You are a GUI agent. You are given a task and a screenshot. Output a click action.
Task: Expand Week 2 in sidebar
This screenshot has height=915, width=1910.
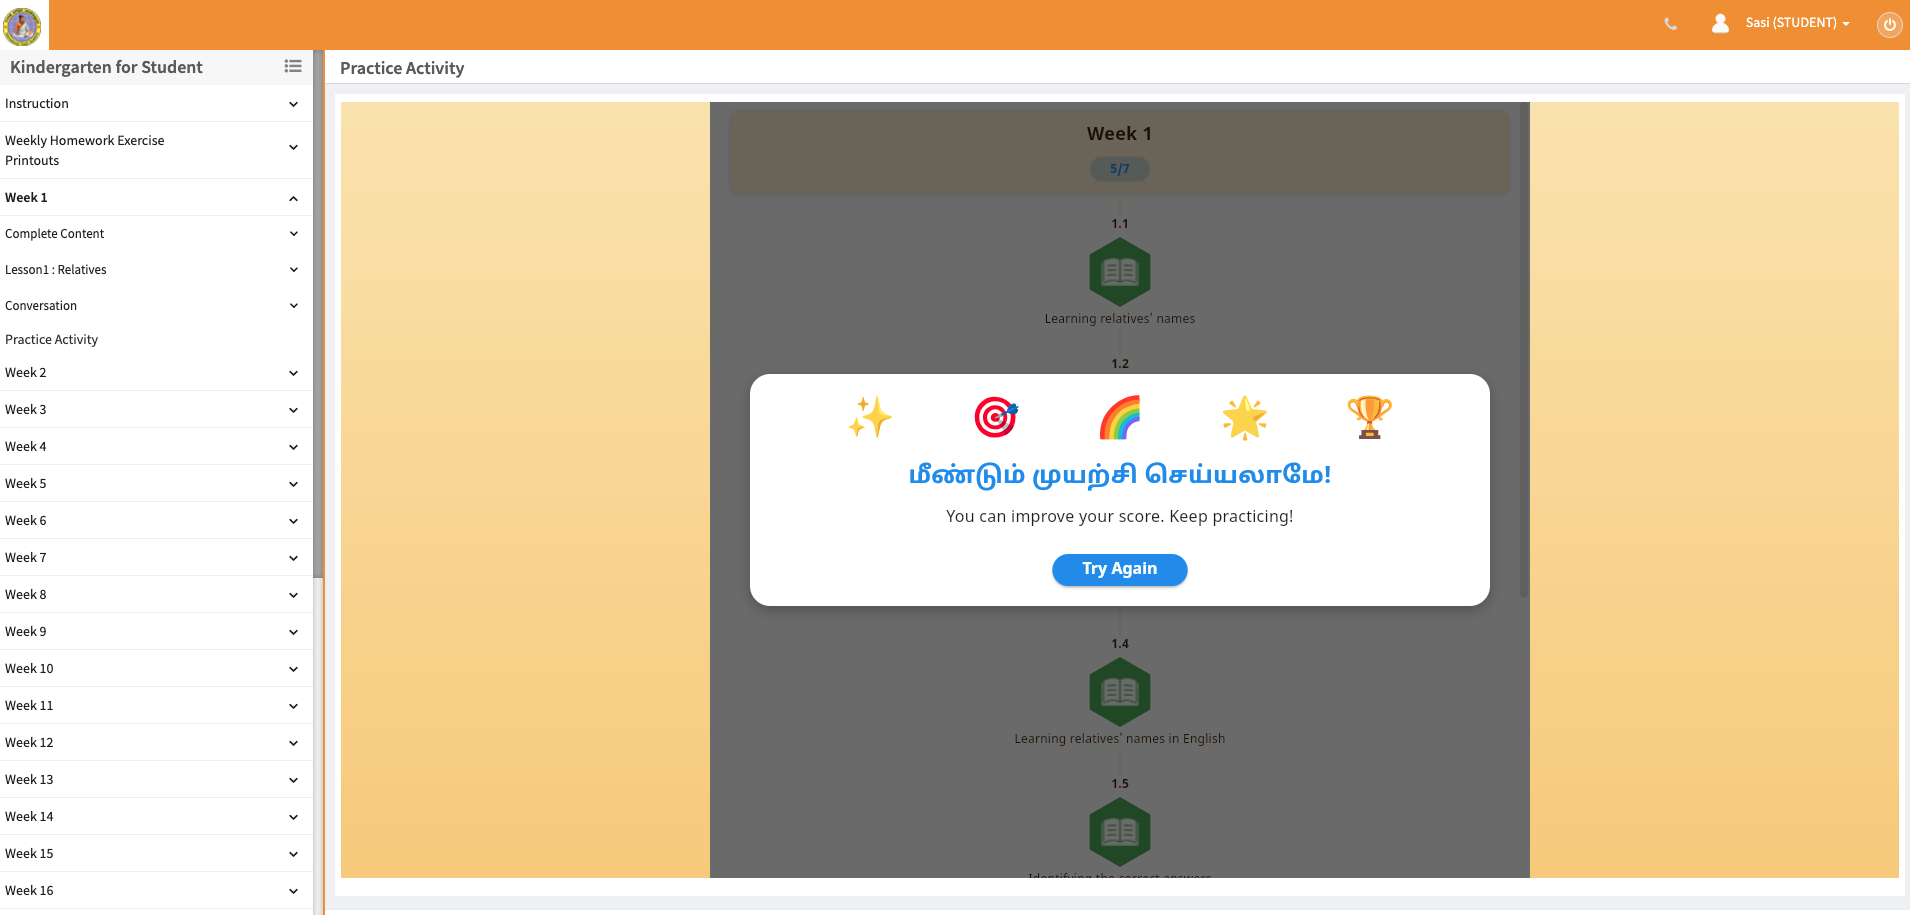(156, 373)
